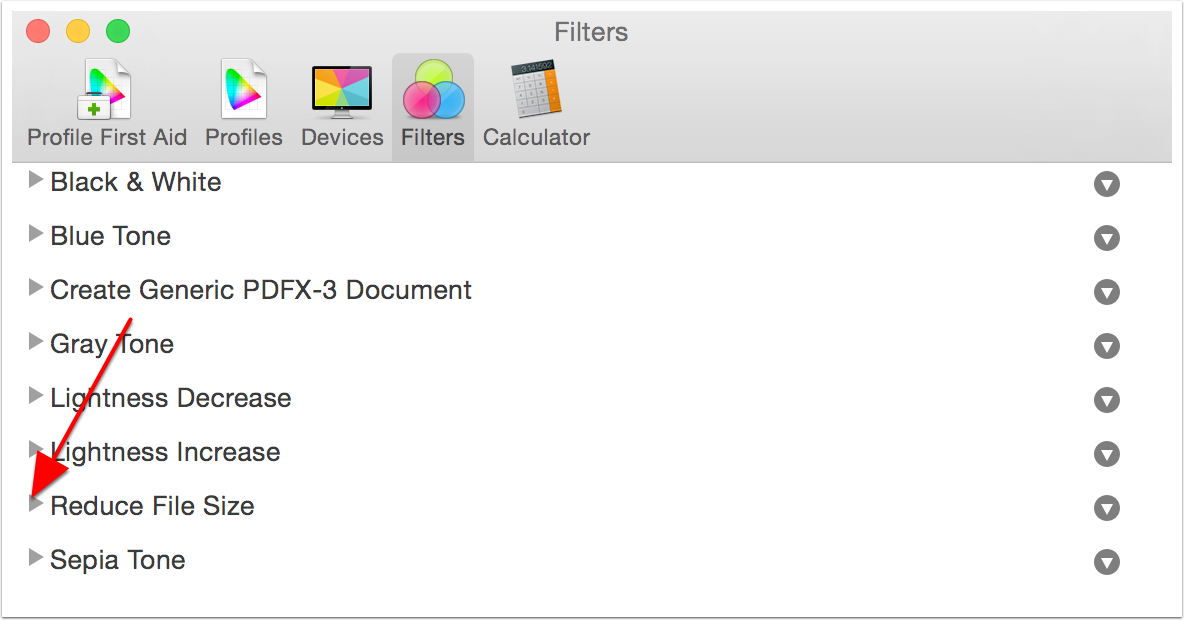
Task: Open dropdown menu for Lightness Decrease
Action: click(1106, 400)
